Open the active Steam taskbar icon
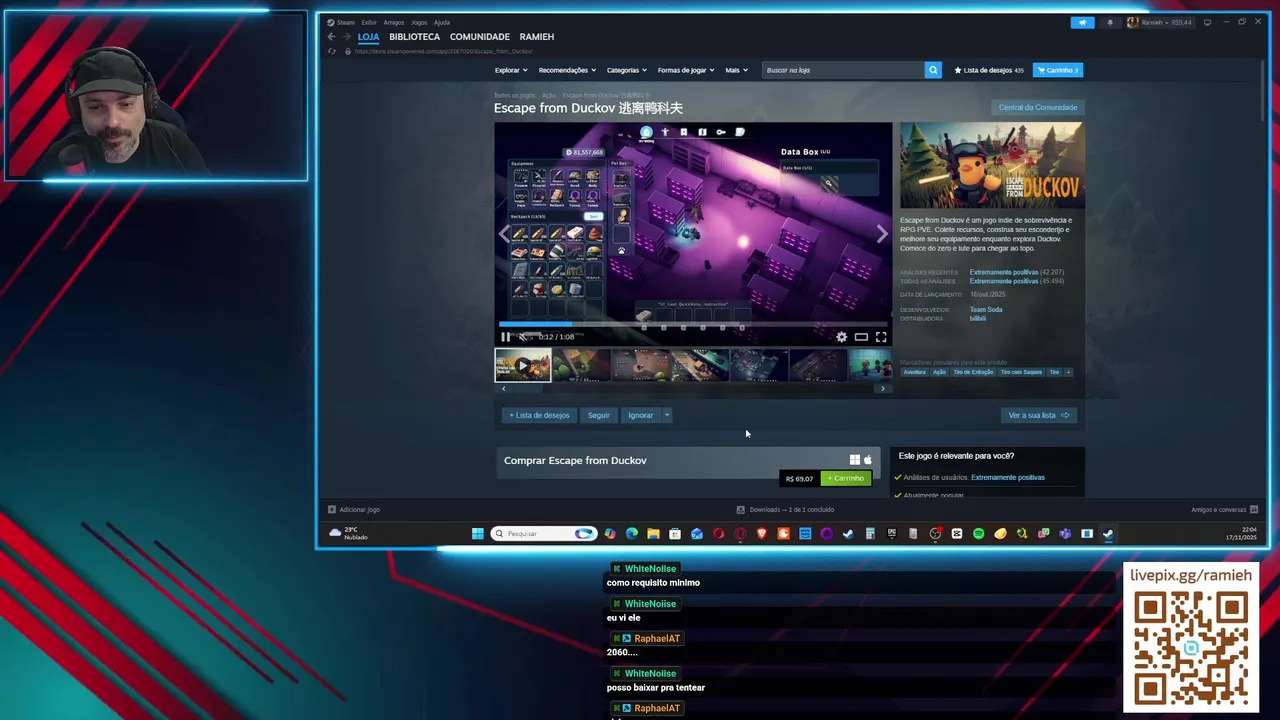 [1108, 534]
